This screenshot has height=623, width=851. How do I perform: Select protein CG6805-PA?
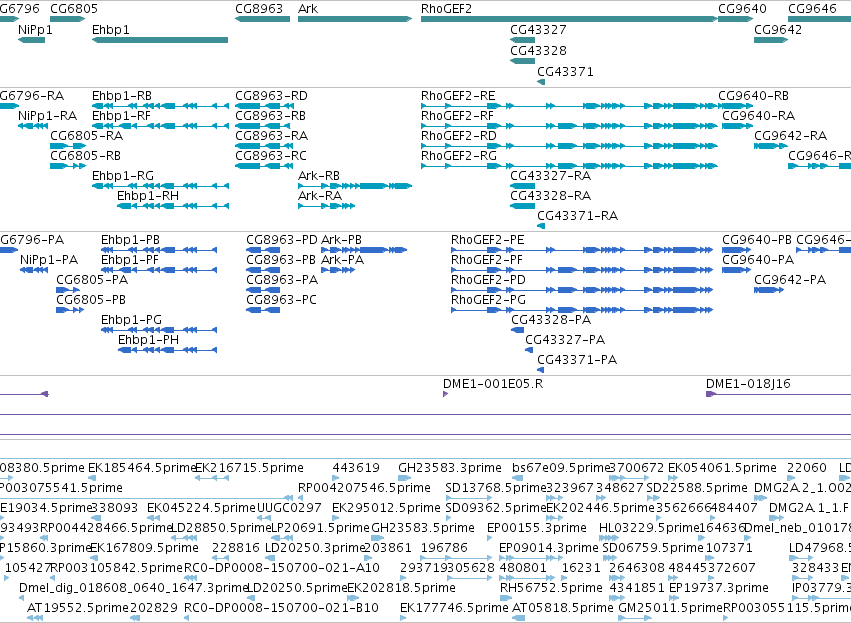point(68,290)
